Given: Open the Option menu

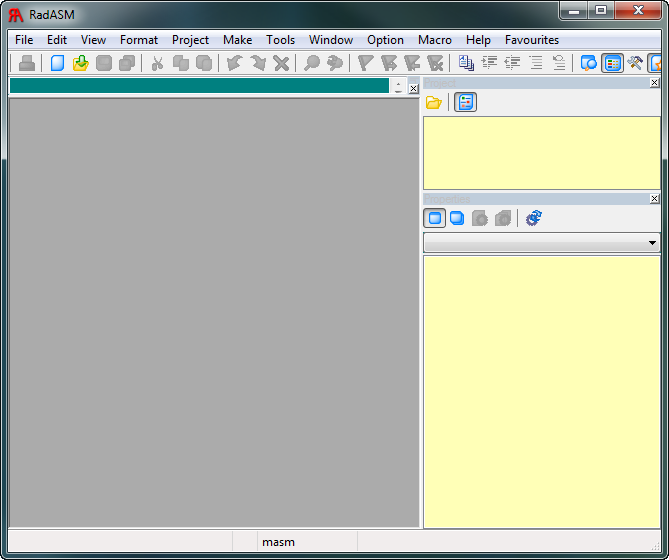Looking at the screenshot, I should click(385, 40).
